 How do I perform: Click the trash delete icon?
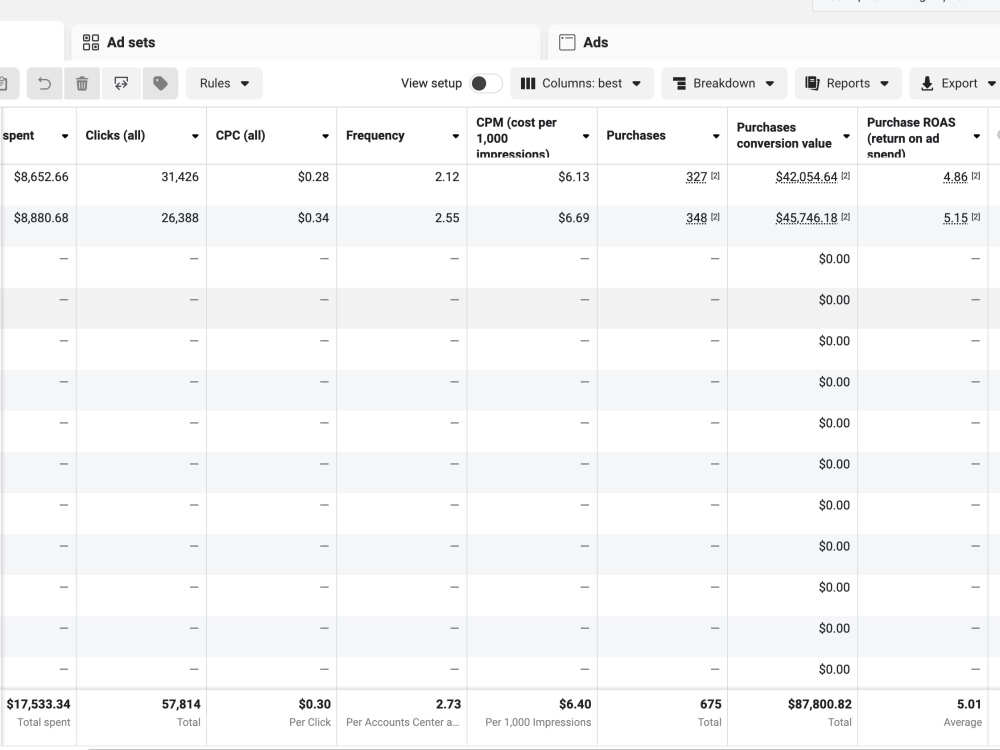82,84
